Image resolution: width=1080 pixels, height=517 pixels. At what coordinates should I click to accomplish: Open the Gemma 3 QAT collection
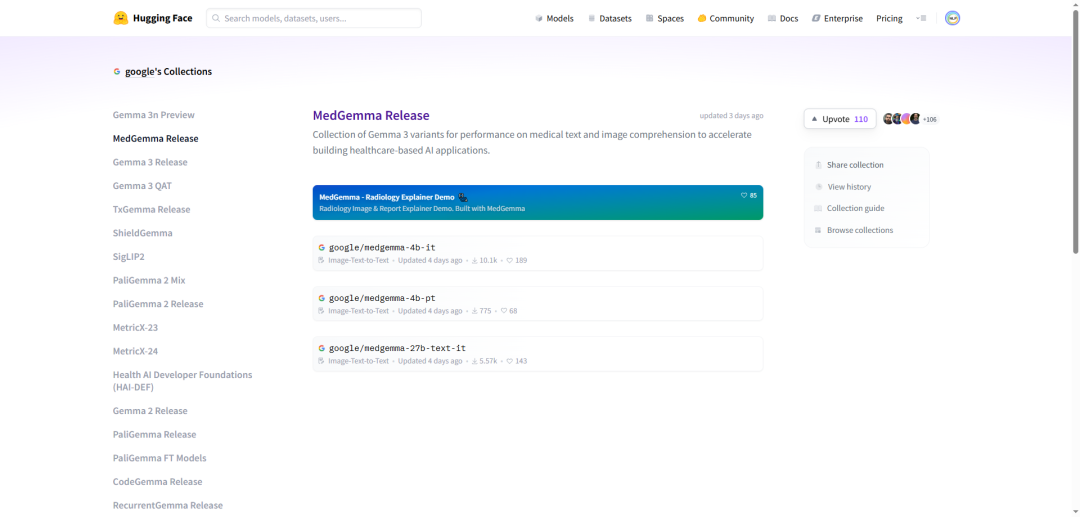pos(143,186)
